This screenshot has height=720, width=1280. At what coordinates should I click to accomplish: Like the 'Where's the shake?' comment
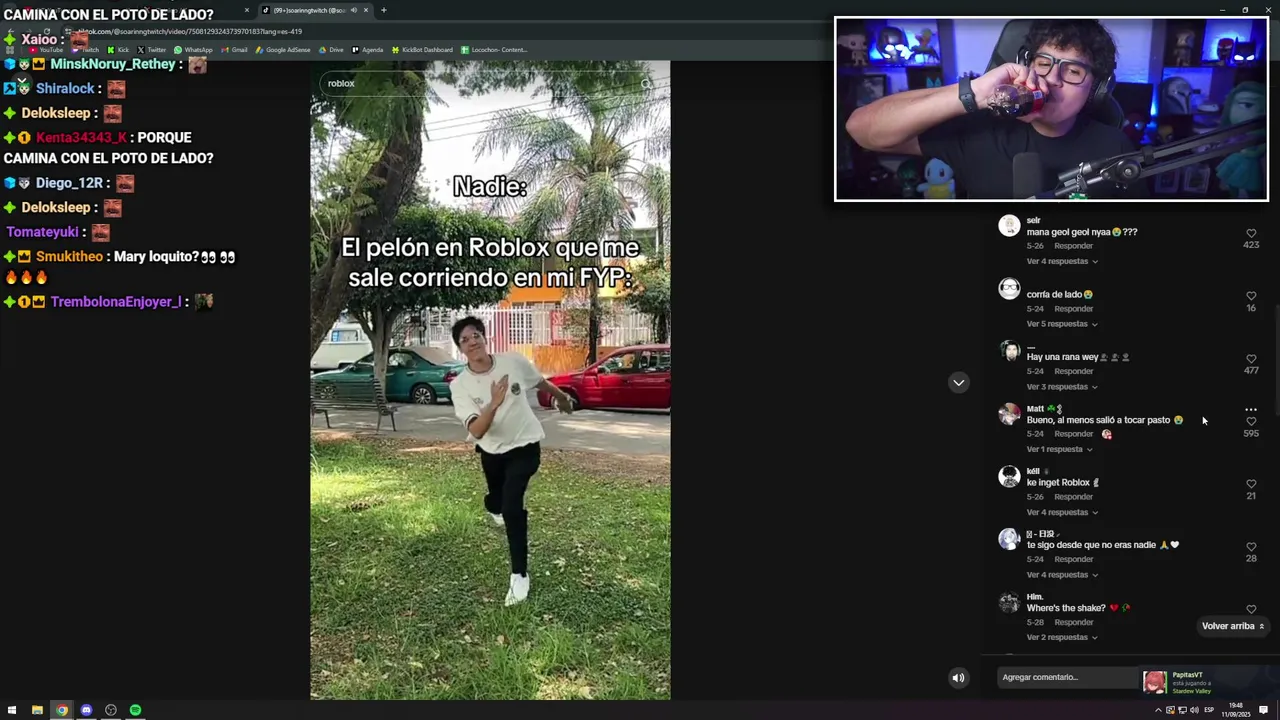tap(1251, 609)
